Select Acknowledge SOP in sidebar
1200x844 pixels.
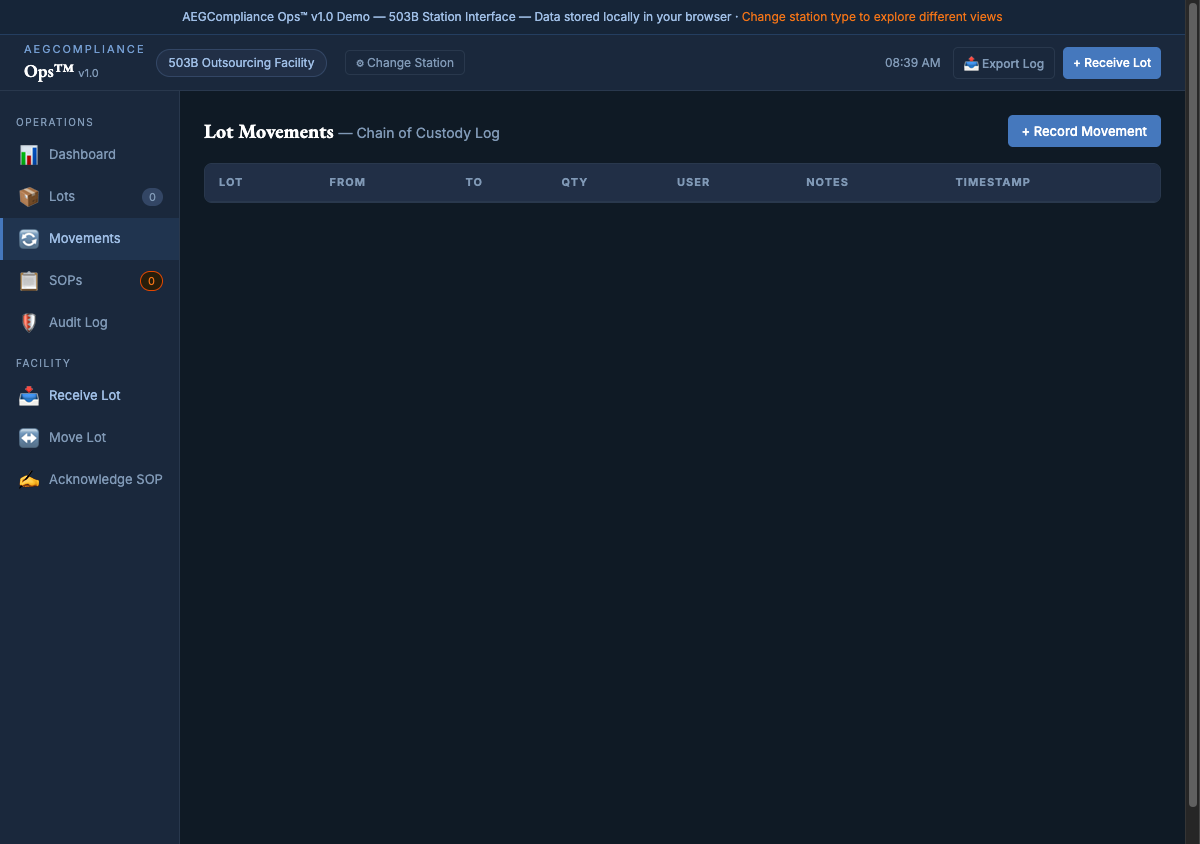105,480
